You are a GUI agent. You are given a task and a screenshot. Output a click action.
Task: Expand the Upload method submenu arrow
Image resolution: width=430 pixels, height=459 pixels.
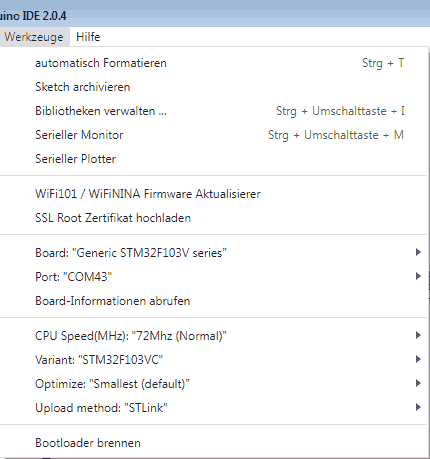(418, 407)
